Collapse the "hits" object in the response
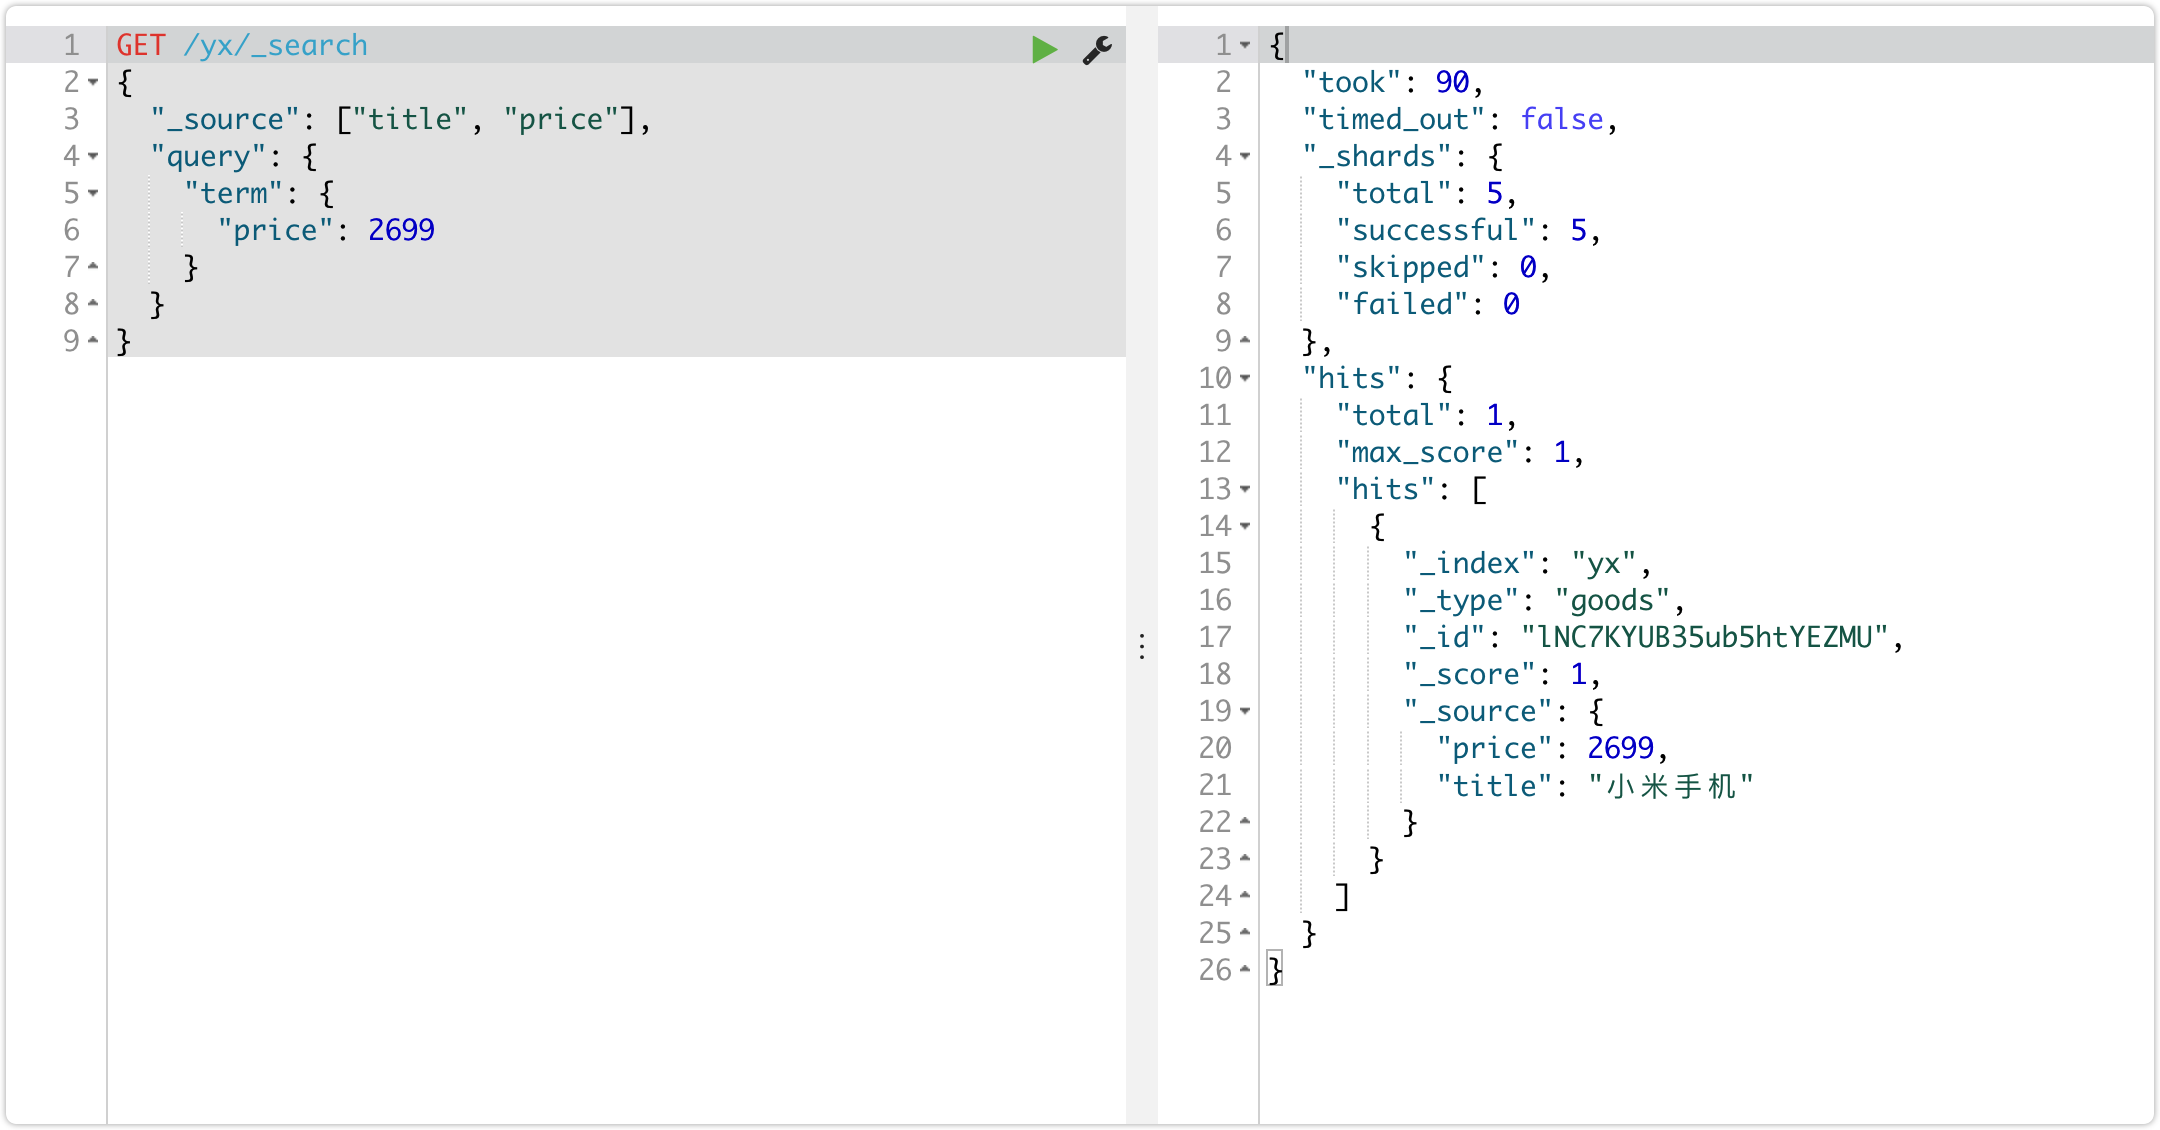Image resolution: width=2160 pixels, height=1130 pixels. tap(1243, 378)
